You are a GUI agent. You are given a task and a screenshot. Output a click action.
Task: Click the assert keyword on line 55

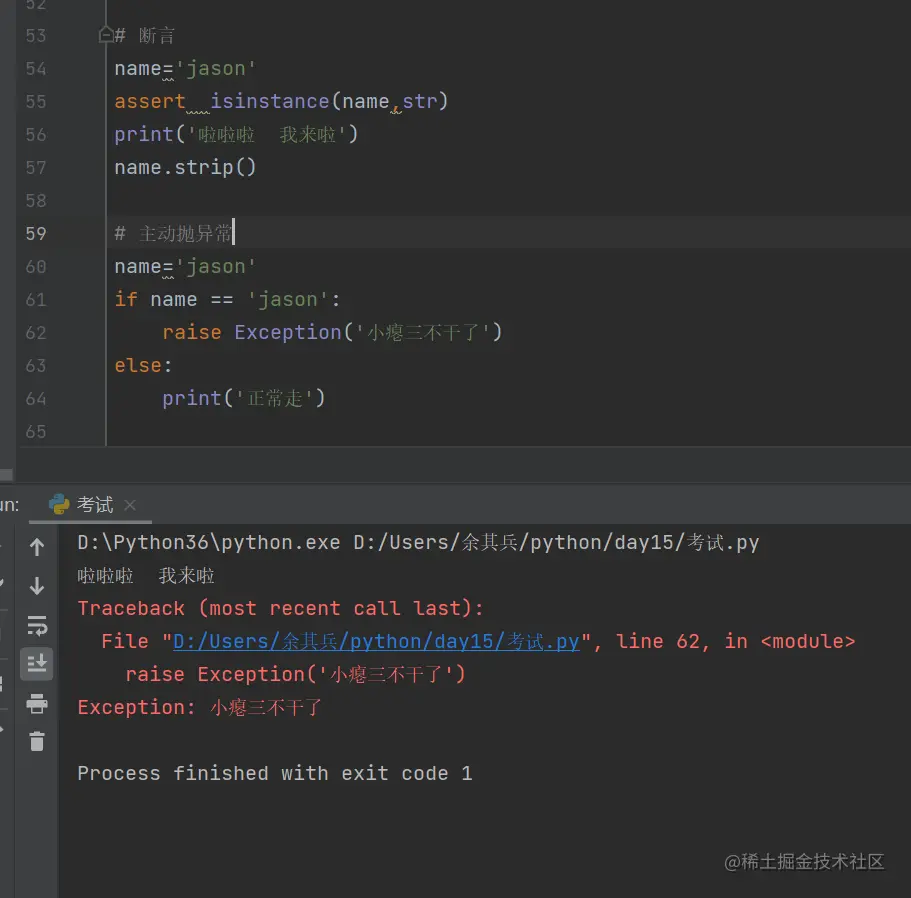pos(150,101)
